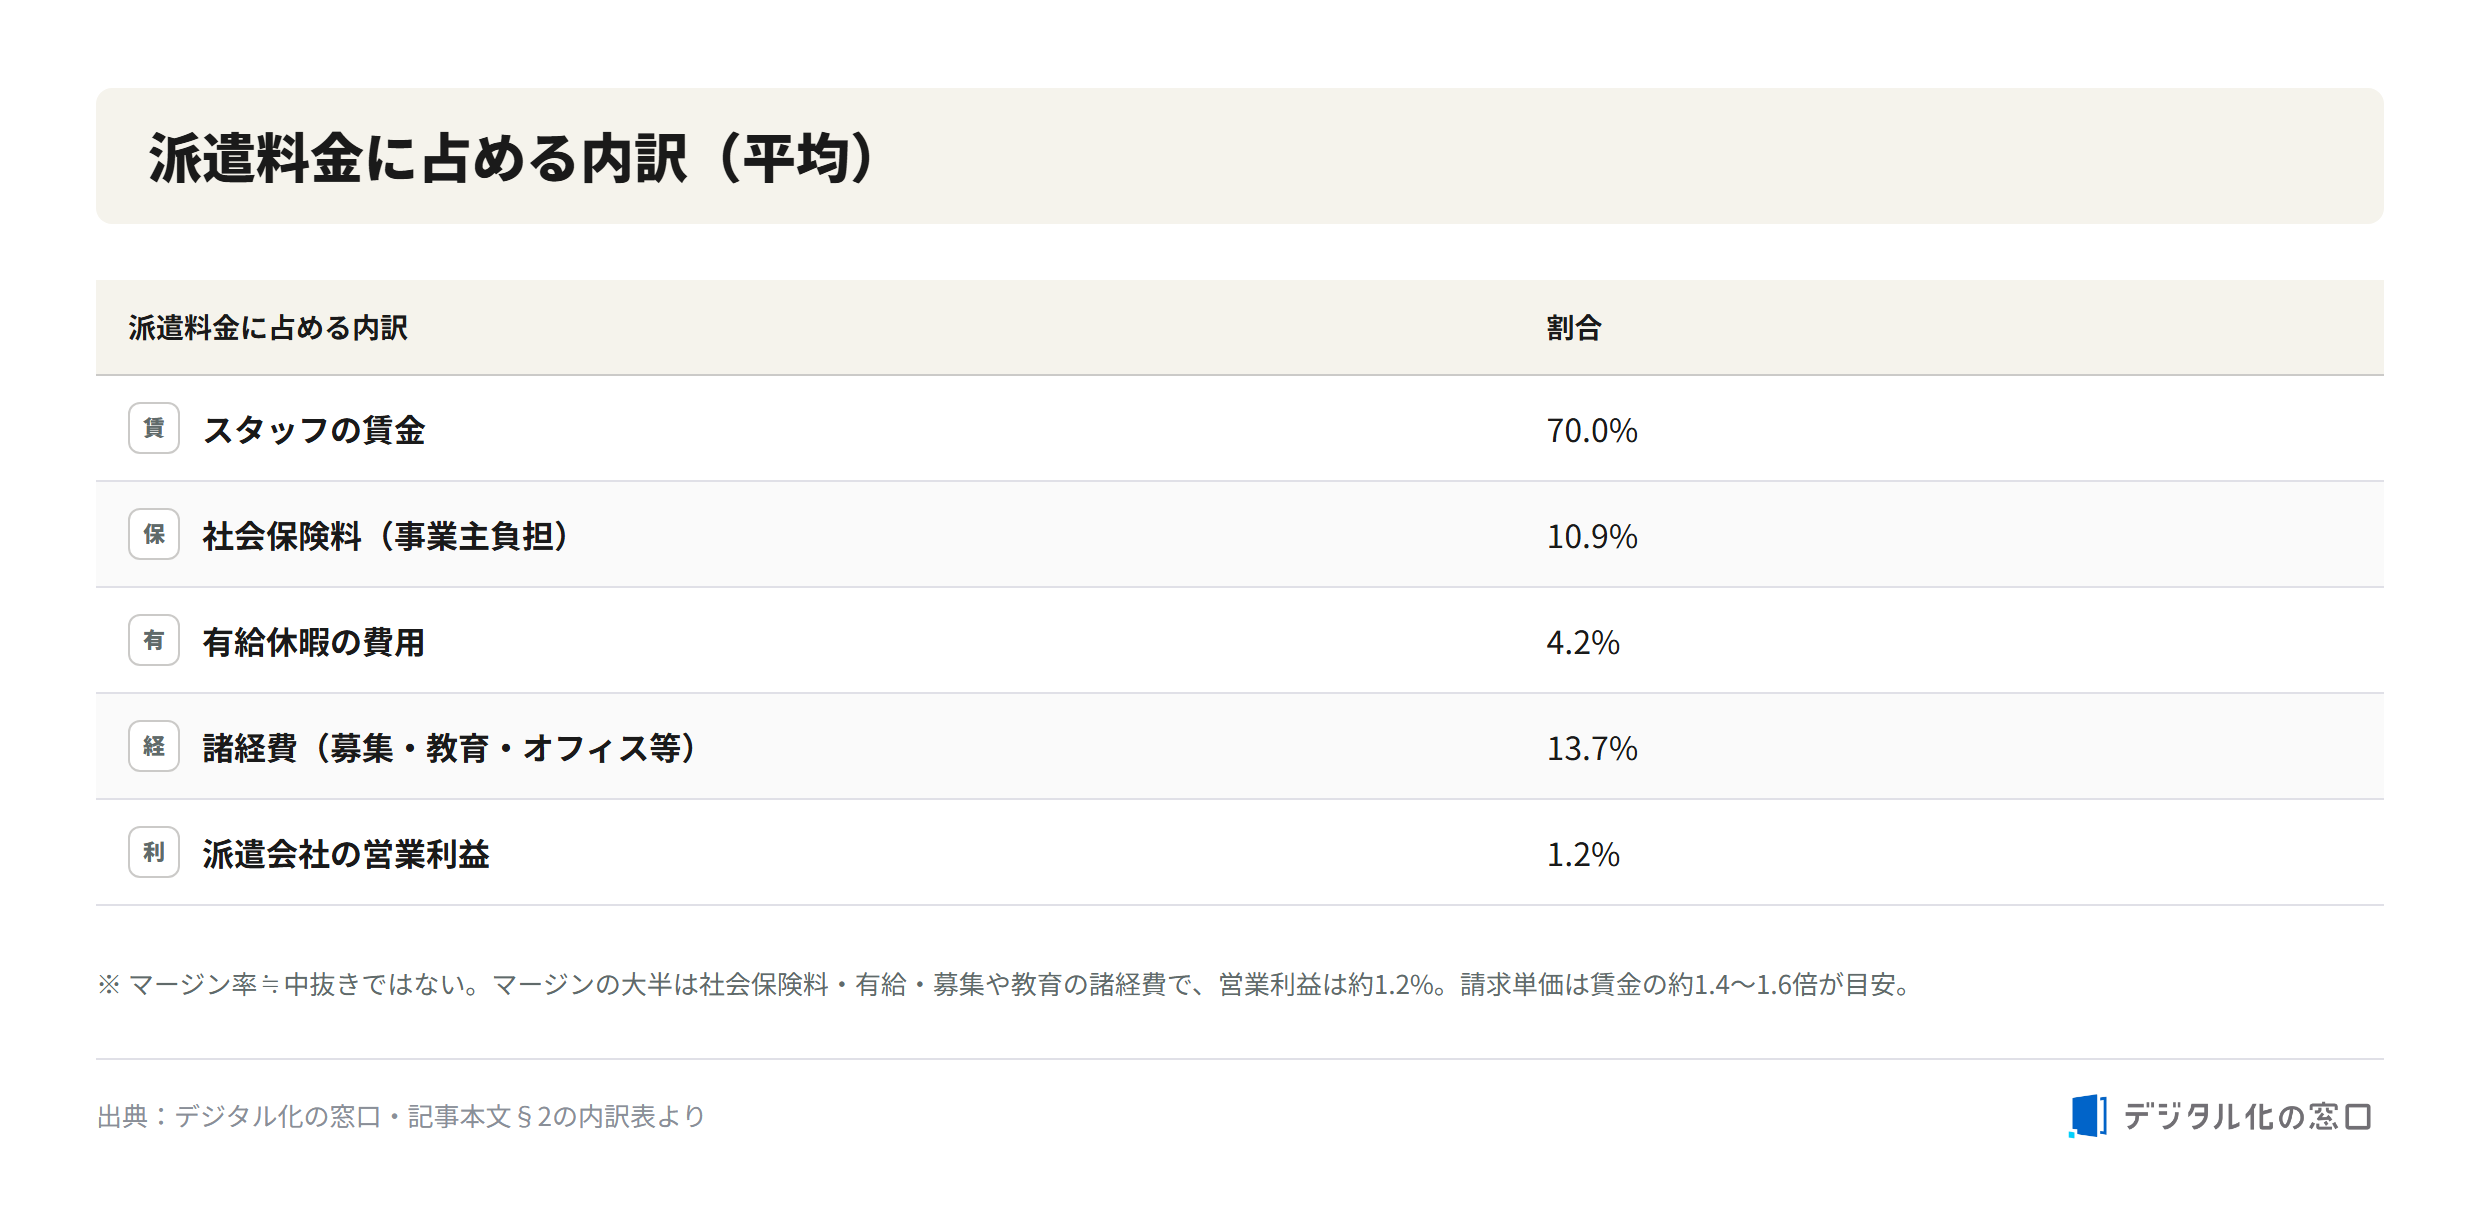2480x1232 pixels.
Task: Click the 出典 source citation text
Action: (x=401, y=1116)
